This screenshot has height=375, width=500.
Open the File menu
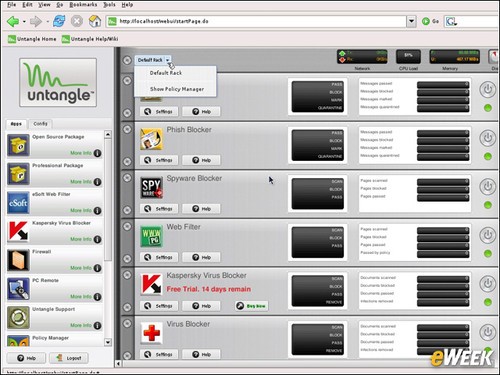coord(12,5)
